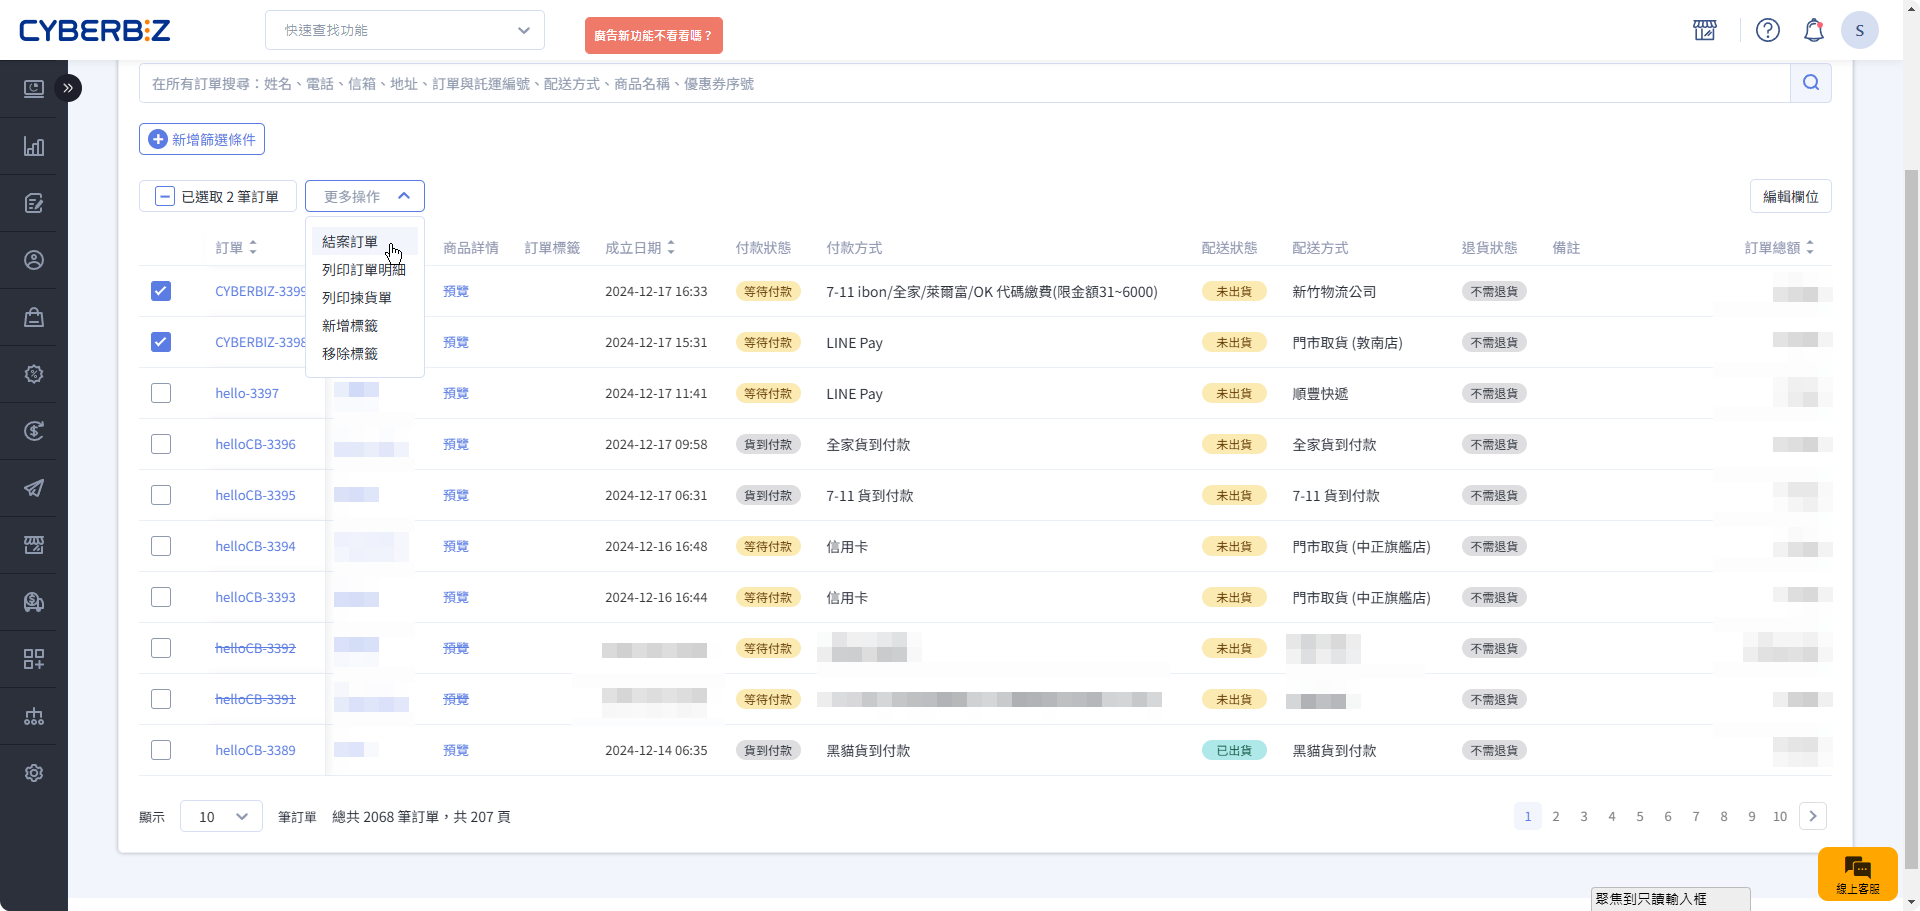Viewport: 1920px width, 911px height.
Task: Click the storefront icon in top bar
Action: [x=1705, y=30]
